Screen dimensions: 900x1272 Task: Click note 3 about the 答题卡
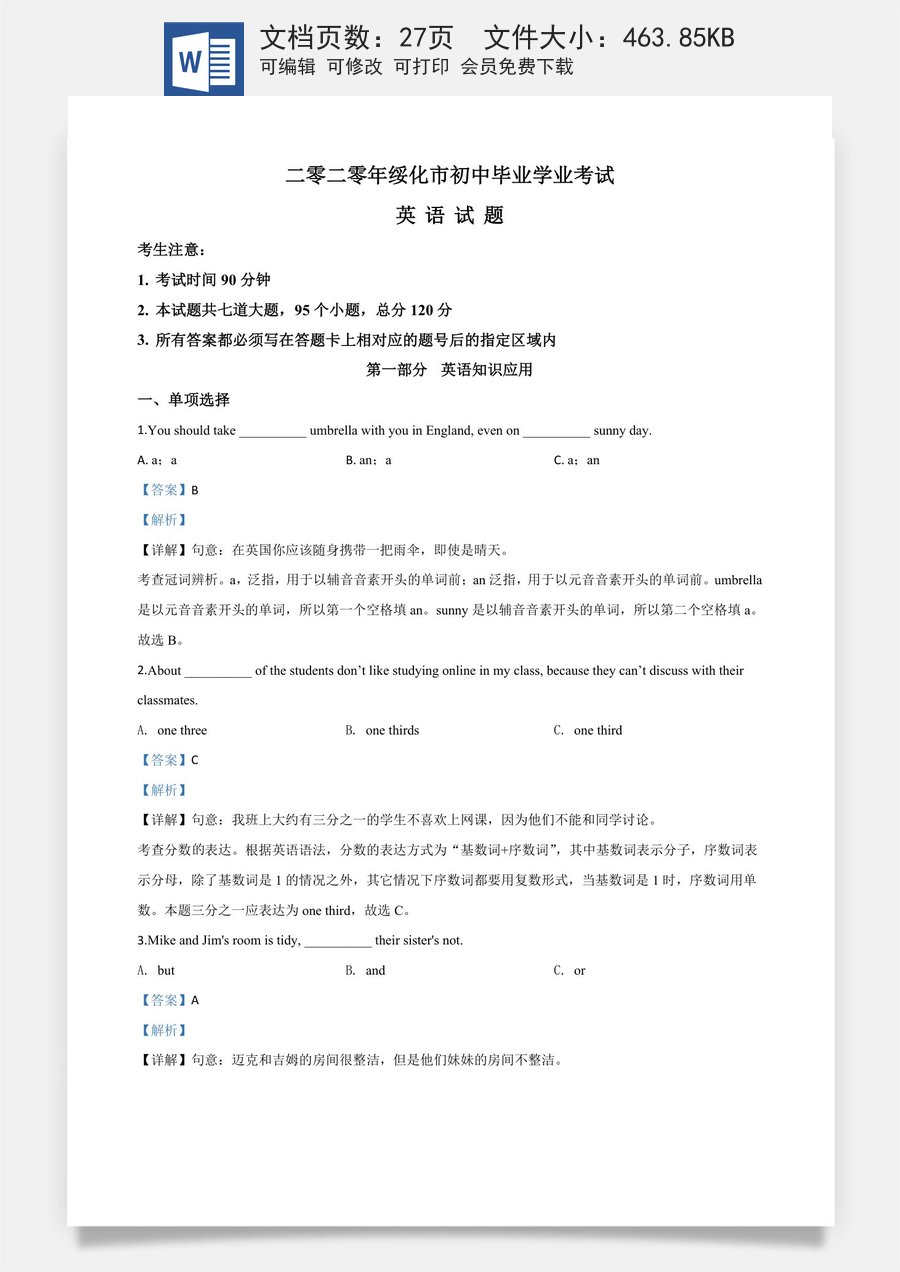[347, 340]
